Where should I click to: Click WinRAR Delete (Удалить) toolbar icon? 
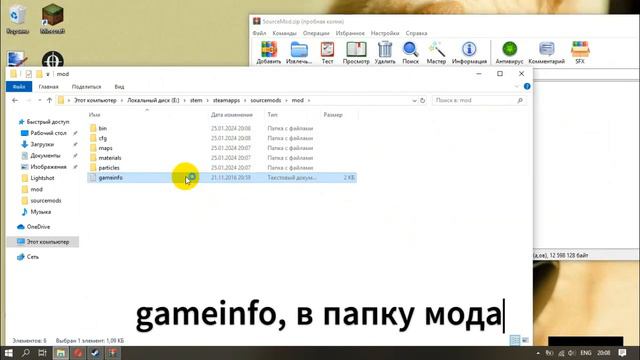tap(385, 53)
